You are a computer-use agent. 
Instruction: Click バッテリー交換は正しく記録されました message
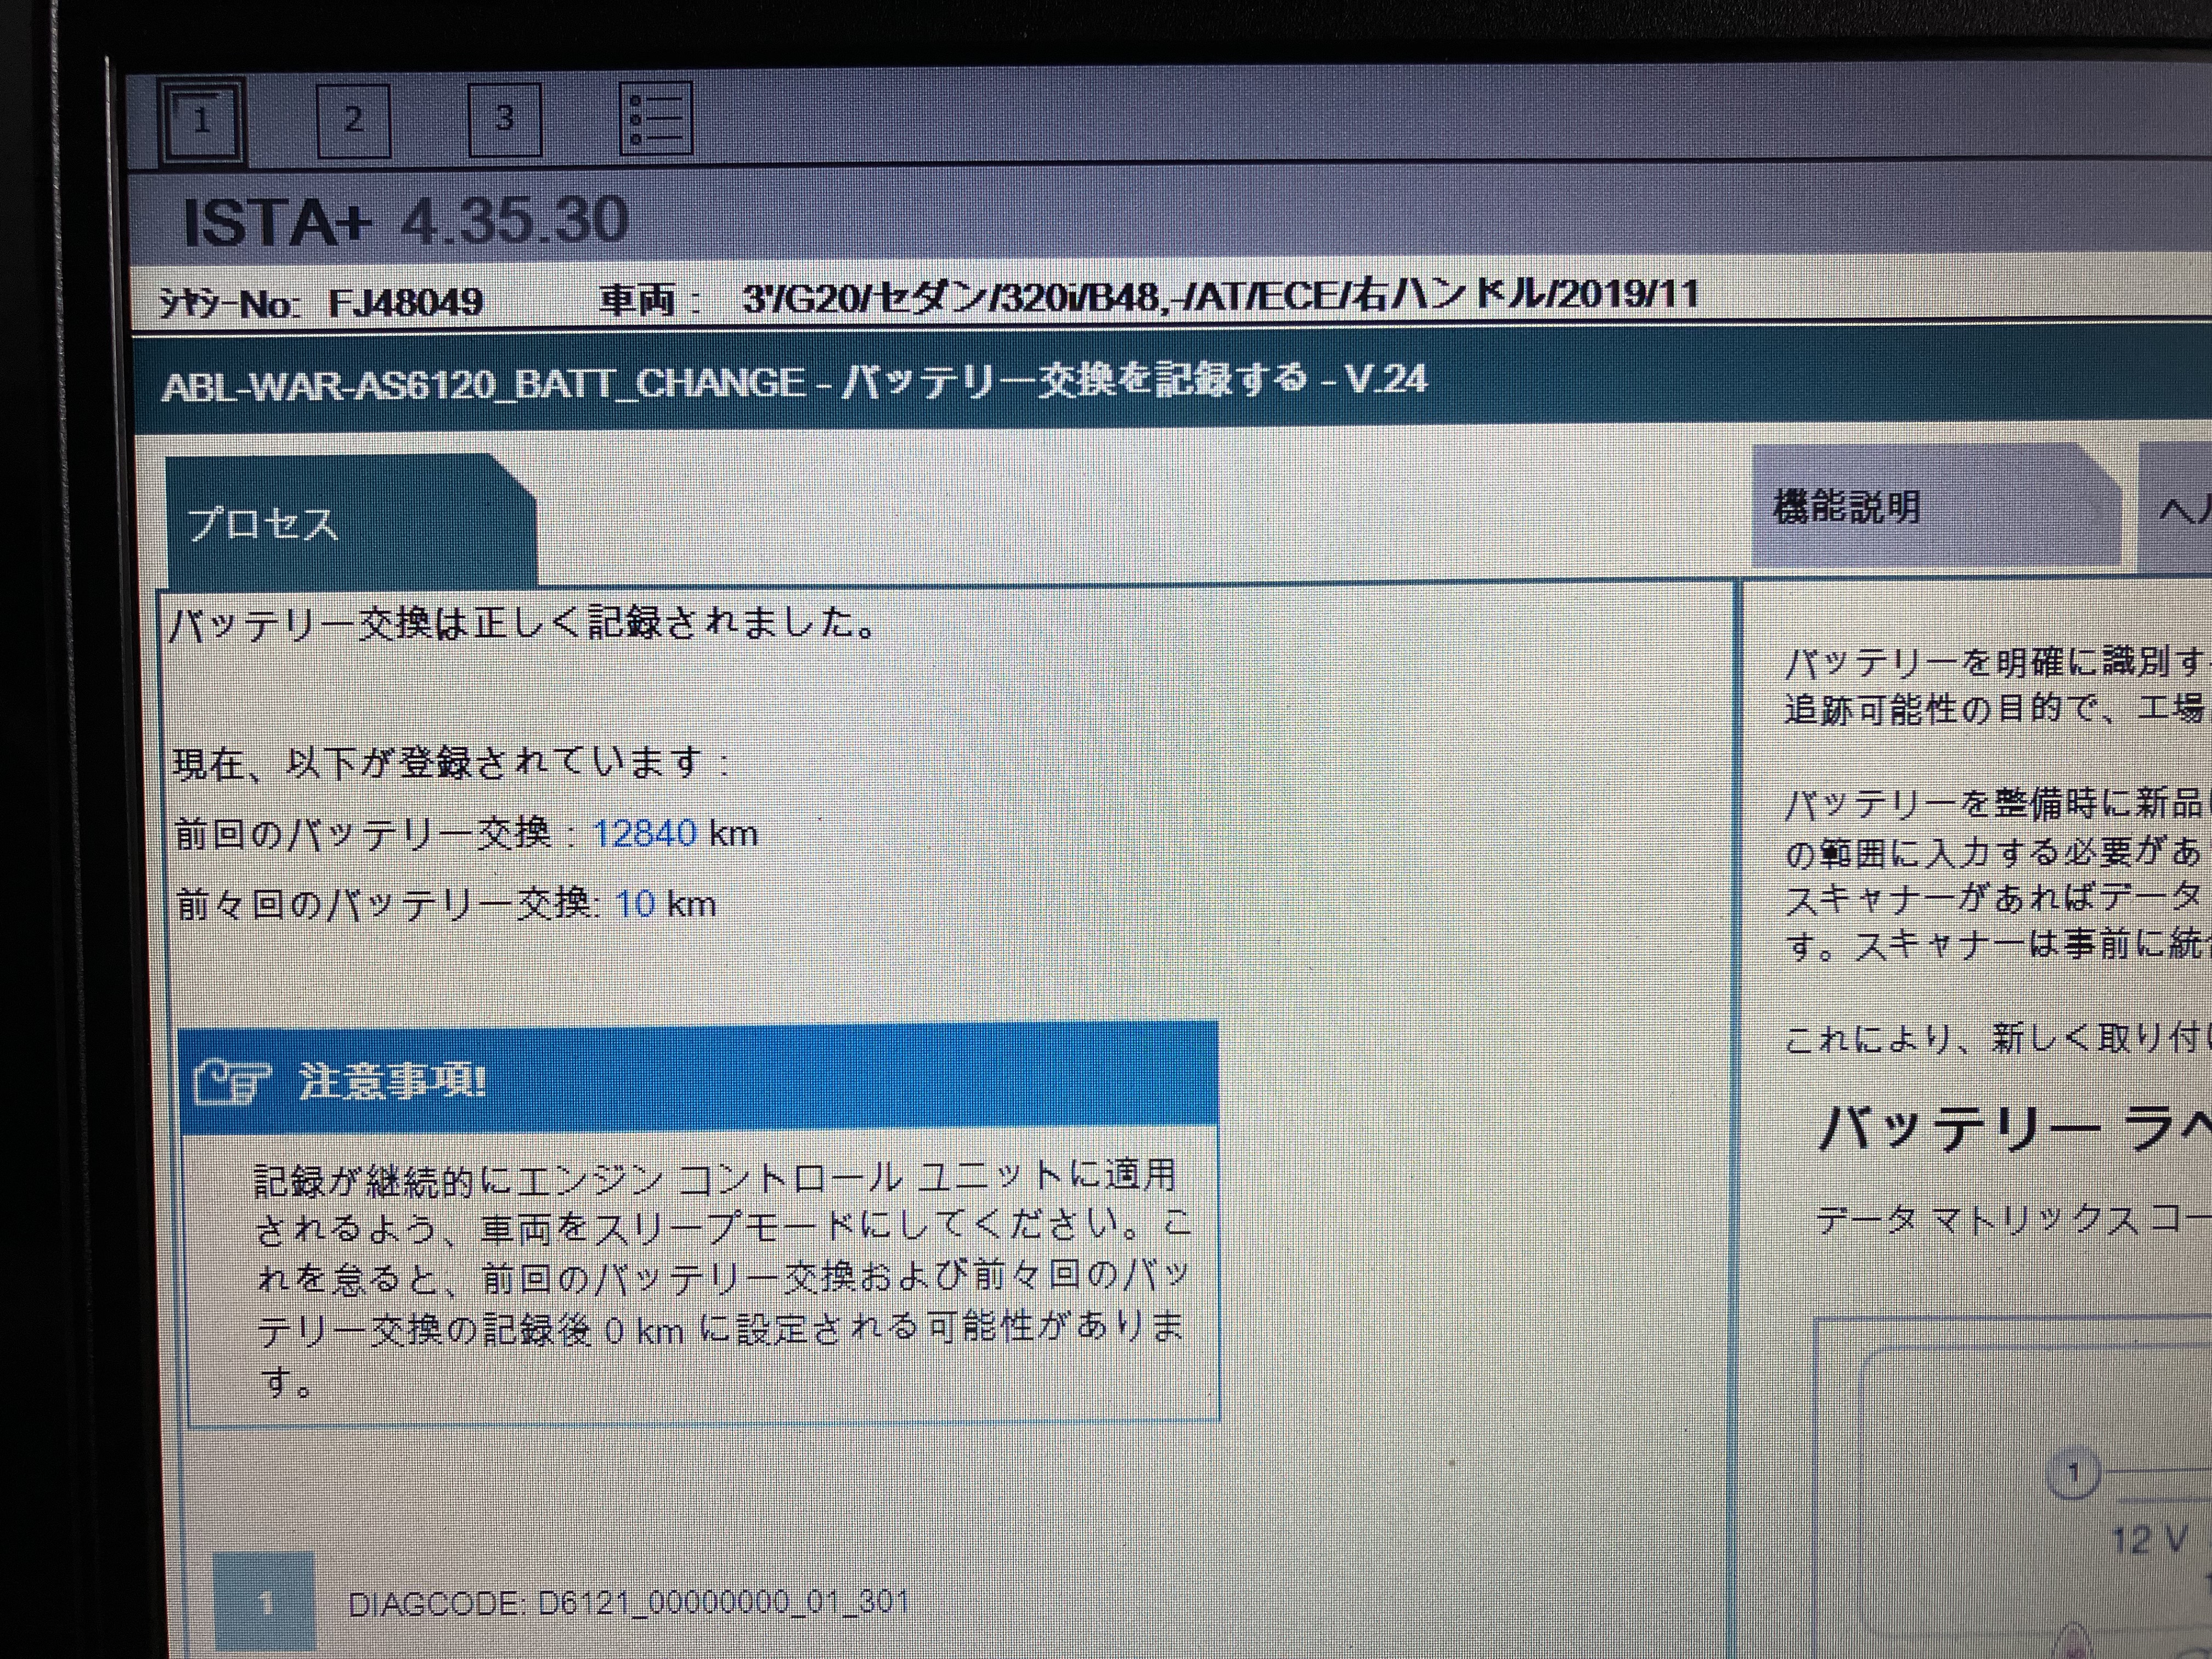[x=524, y=624]
